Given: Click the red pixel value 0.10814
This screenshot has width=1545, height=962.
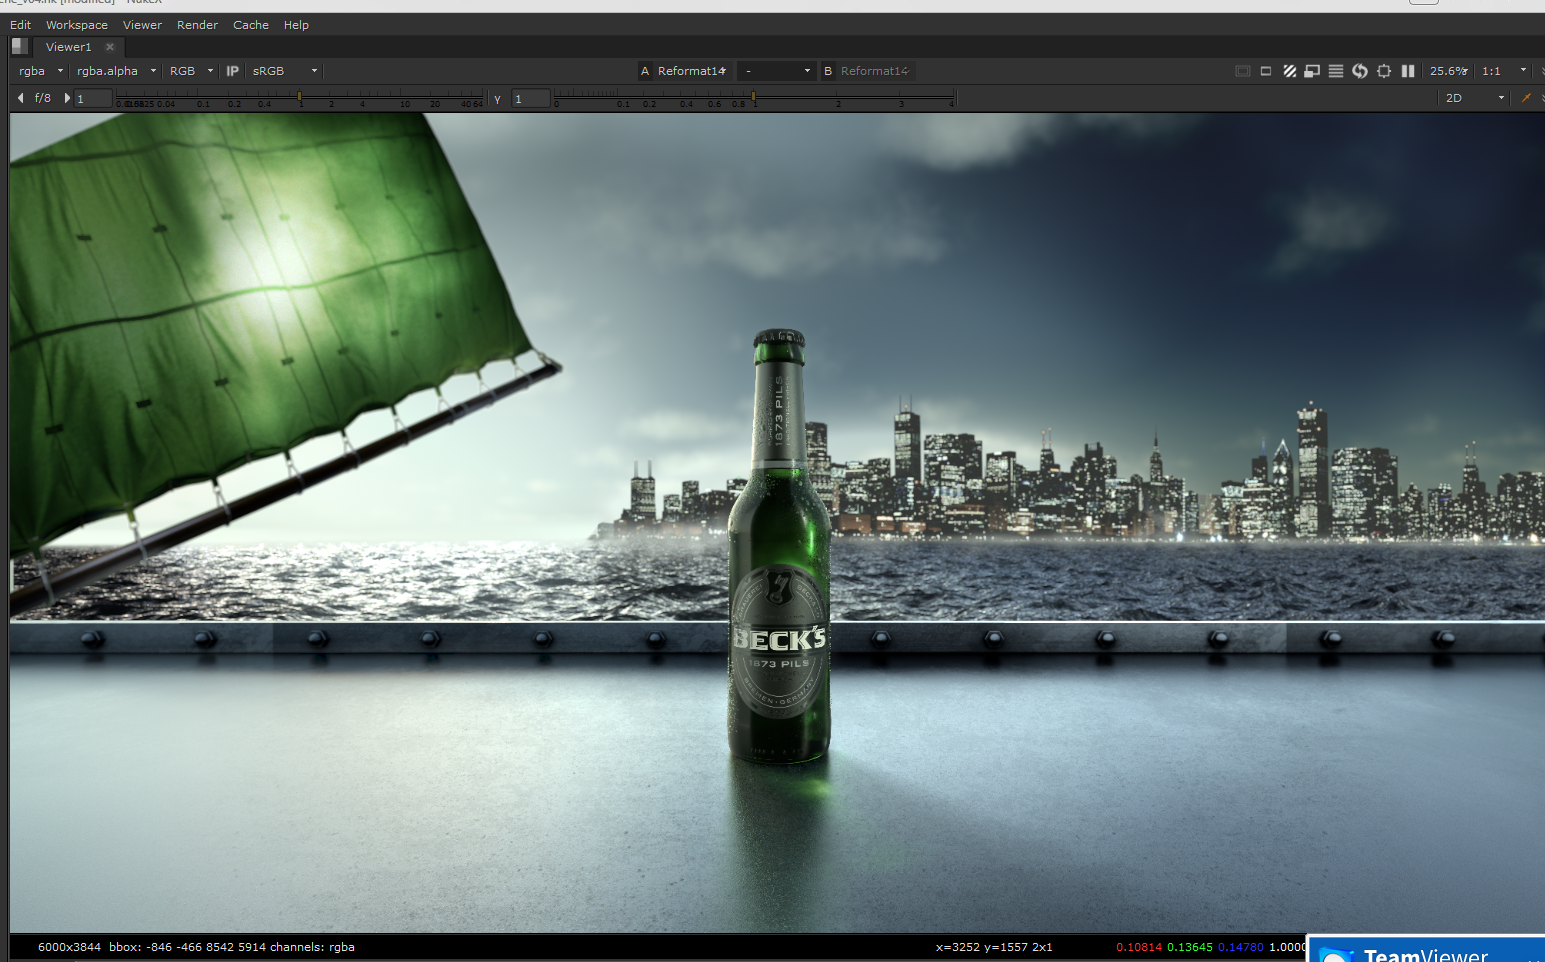Looking at the screenshot, I should click(x=1139, y=947).
